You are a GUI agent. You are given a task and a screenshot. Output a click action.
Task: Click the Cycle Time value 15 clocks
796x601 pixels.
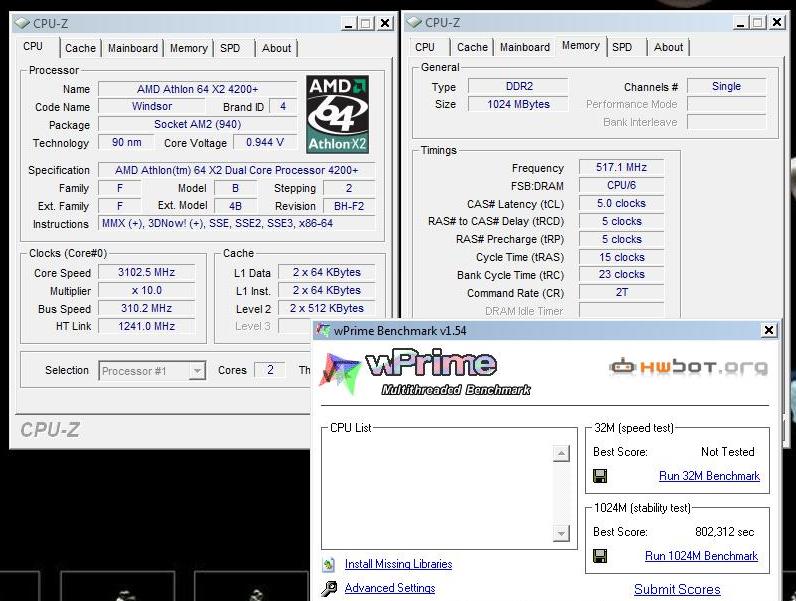621,257
